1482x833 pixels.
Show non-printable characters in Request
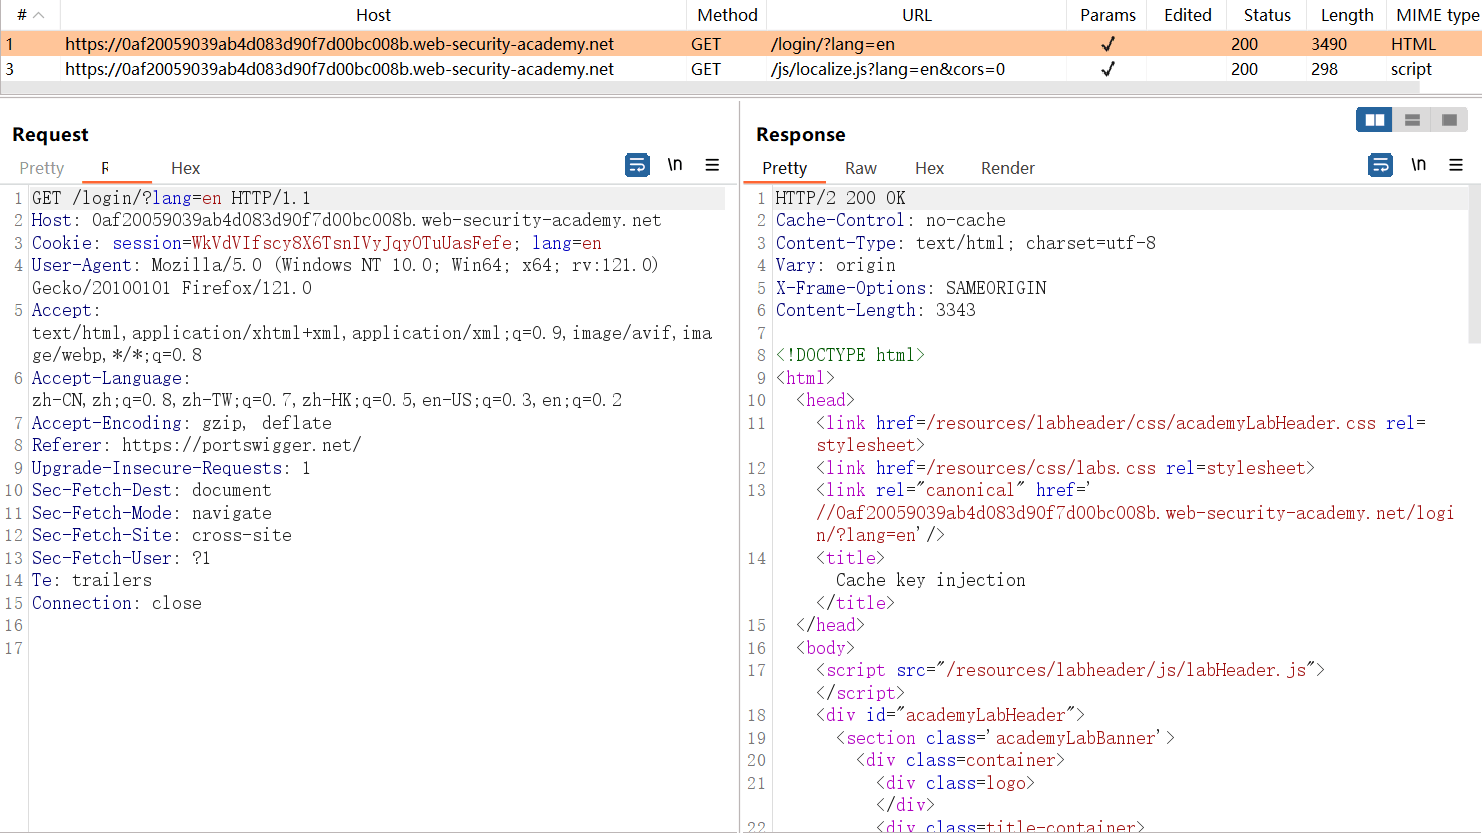(x=675, y=165)
